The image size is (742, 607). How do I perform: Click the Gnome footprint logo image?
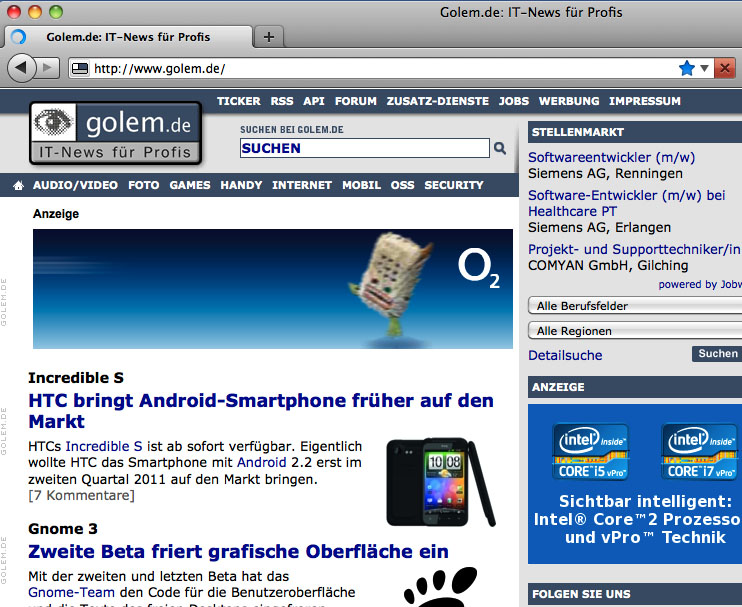(x=441, y=587)
